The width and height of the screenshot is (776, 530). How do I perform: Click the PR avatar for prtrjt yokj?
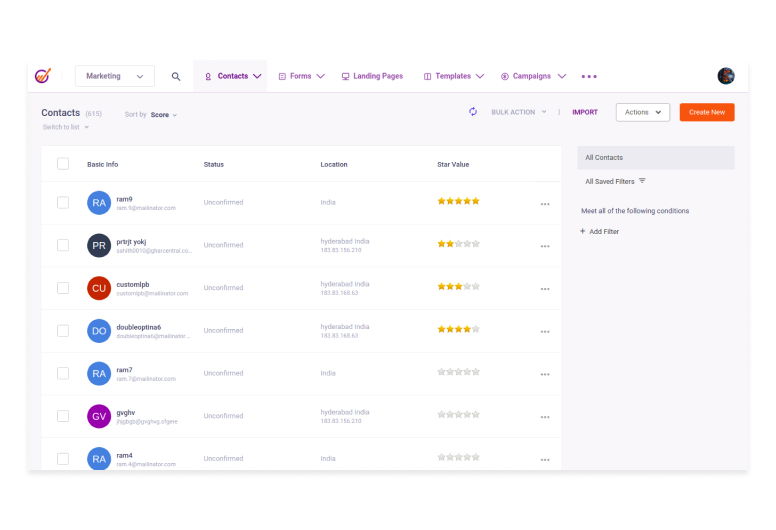pyautogui.click(x=99, y=245)
